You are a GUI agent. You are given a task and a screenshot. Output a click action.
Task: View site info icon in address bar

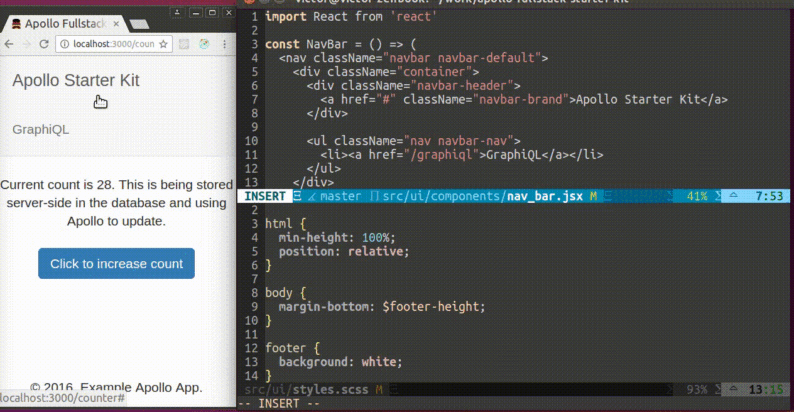click(66, 44)
